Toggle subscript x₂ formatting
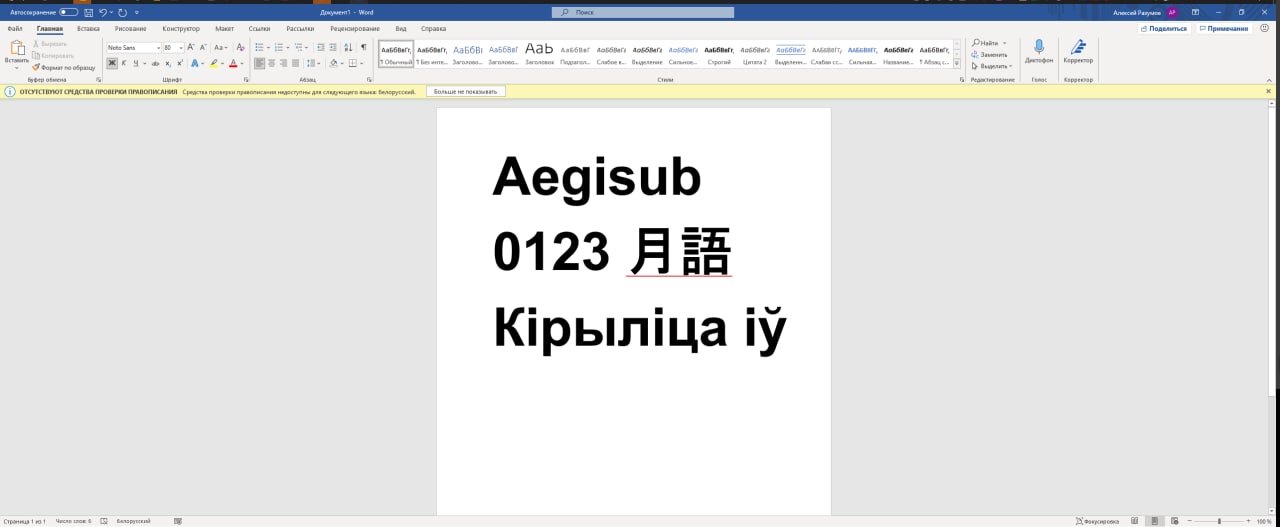 168,63
